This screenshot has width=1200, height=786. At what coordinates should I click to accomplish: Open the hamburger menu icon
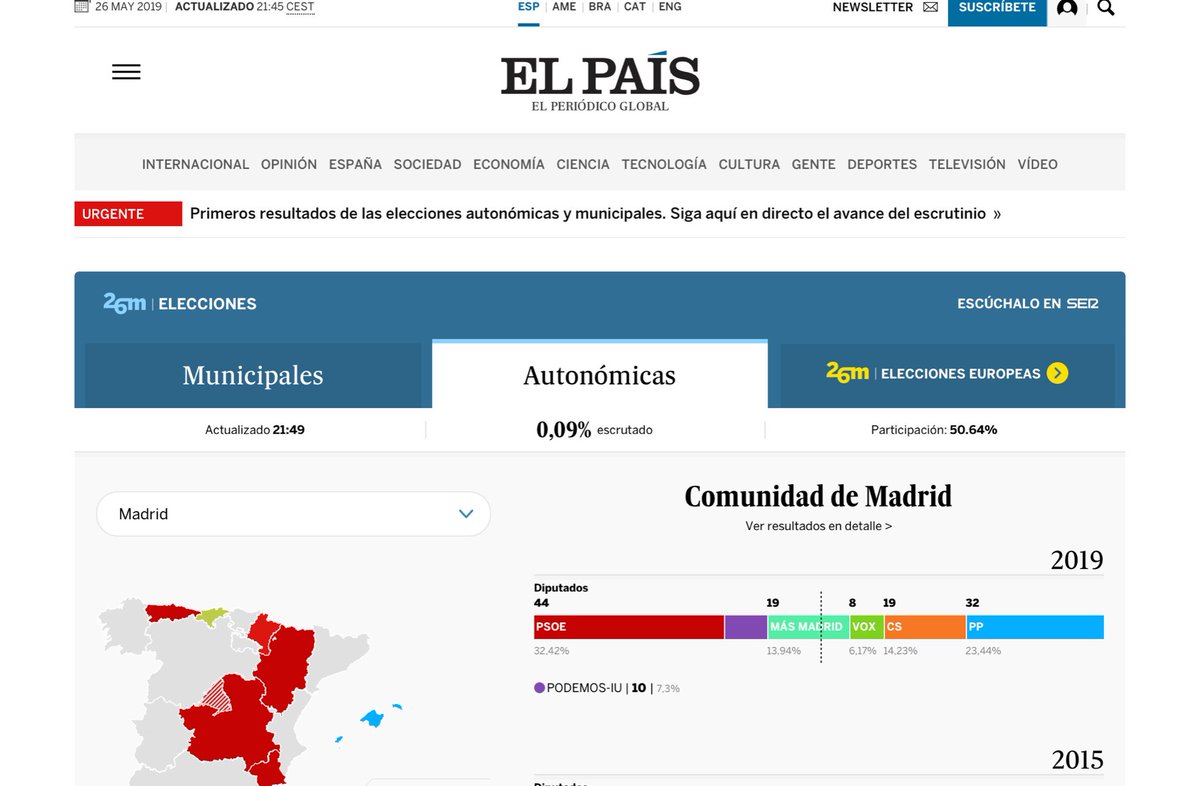click(x=126, y=72)
